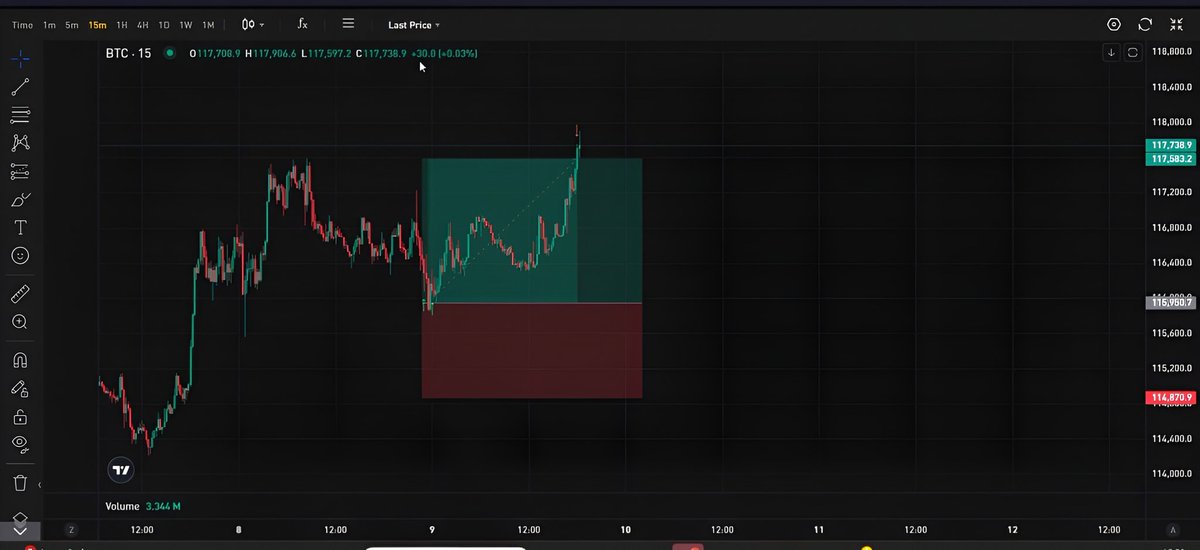
Task: Open the hamburger lines menu in top toolbar
Action: pos(348,23)
